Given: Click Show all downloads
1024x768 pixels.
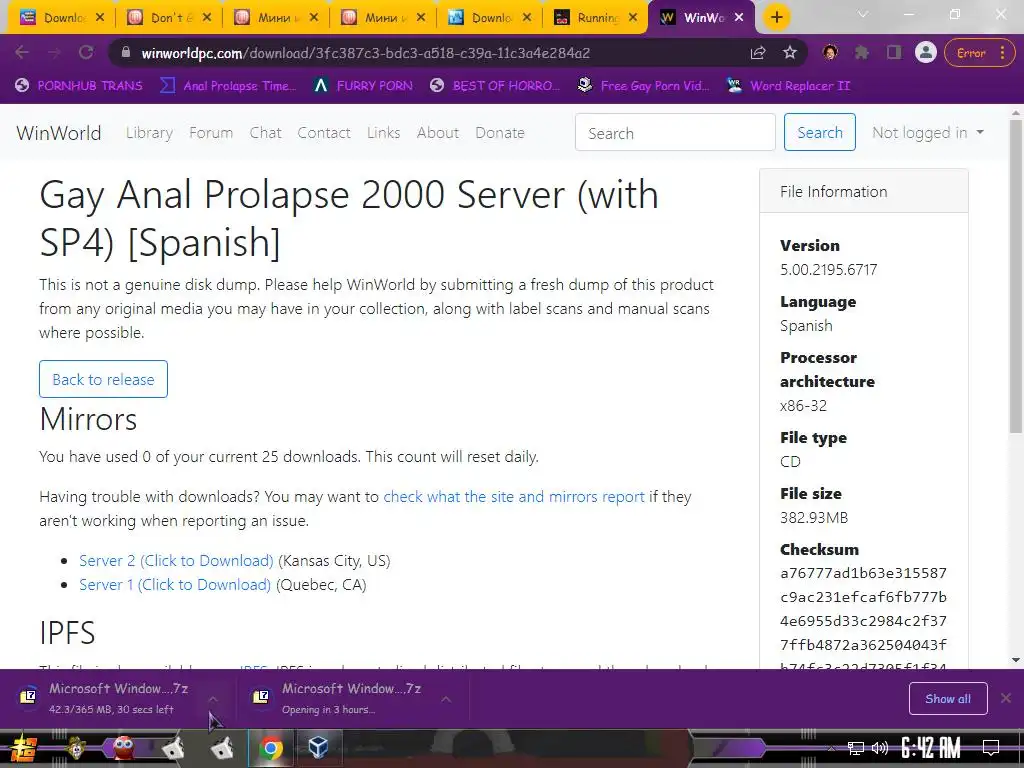Looking at the screenshot, I should click(x=948, y=699).
